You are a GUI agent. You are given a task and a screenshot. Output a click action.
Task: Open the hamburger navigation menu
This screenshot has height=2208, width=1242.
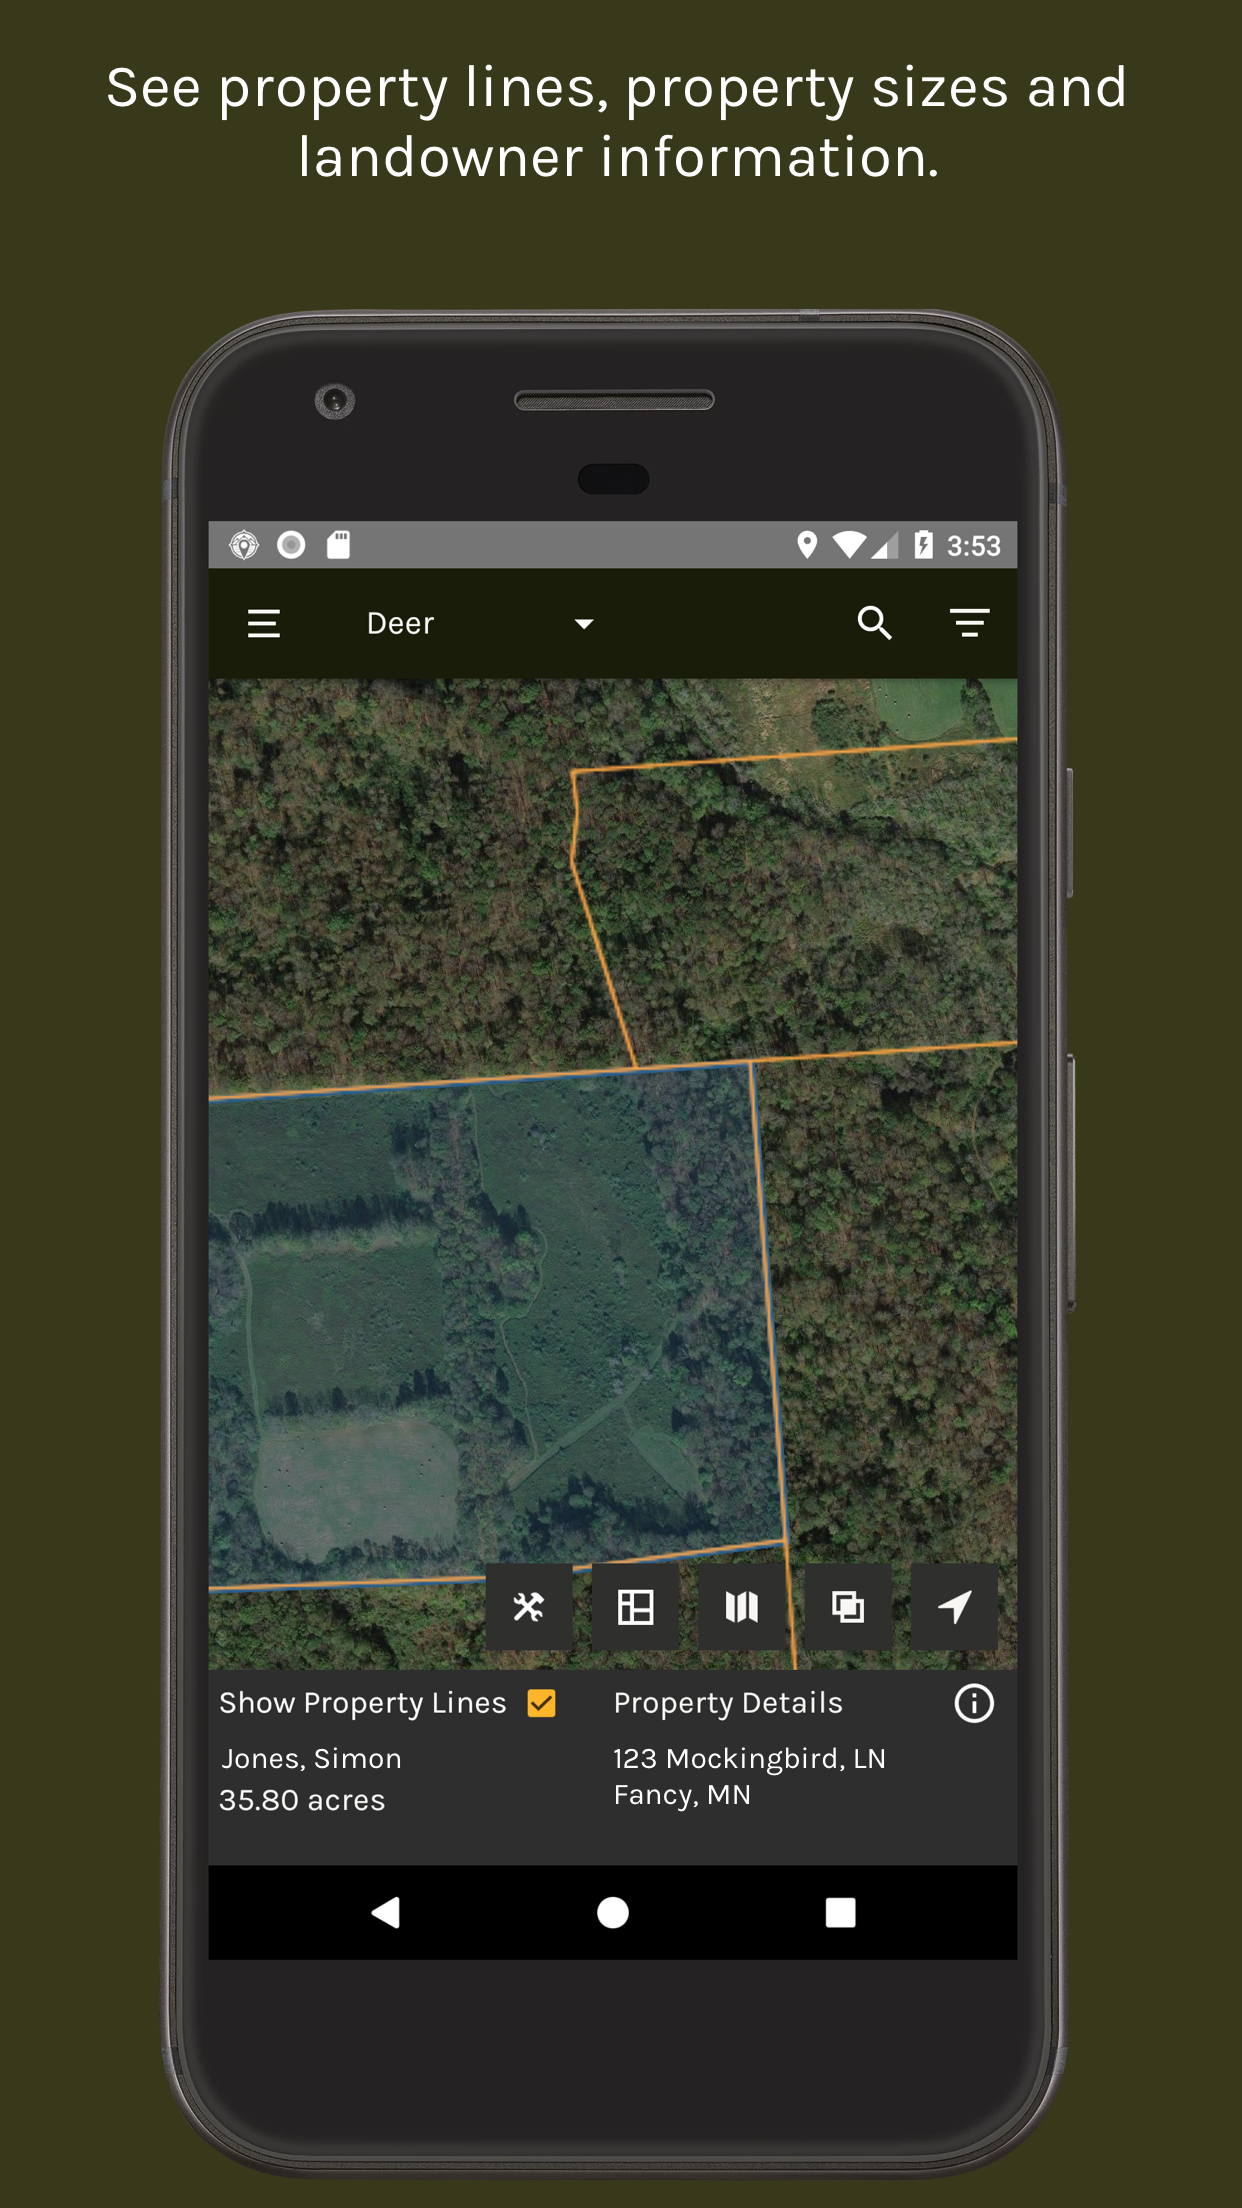pos(264,624)
